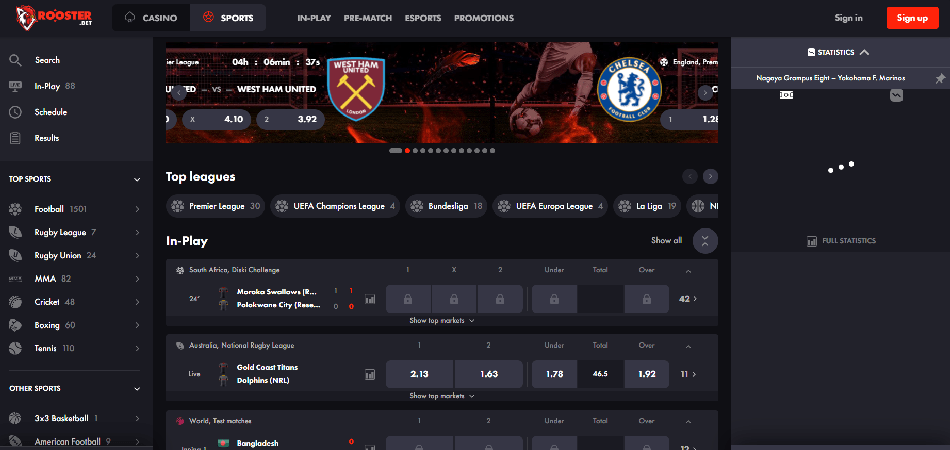The width and height of the screenshot is (950, 450).
Task: Pin the Nagoya Grampus Eight match statistics
Action: pyautogui.click(x=940, y=78)
